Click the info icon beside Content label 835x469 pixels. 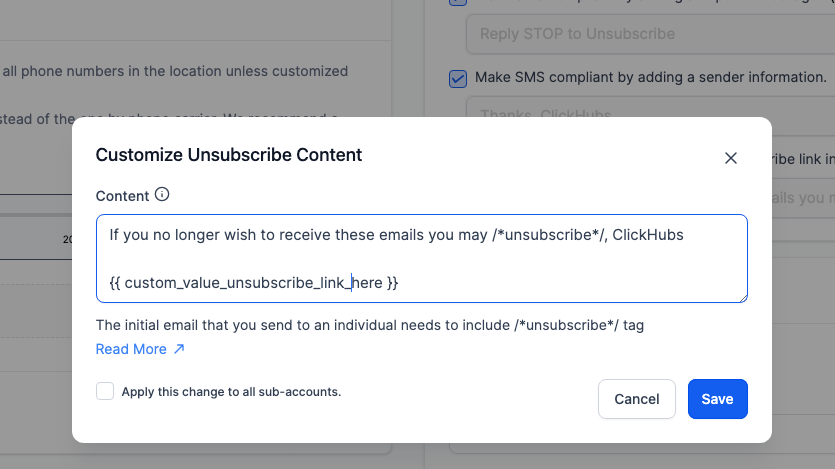point(162,194)
